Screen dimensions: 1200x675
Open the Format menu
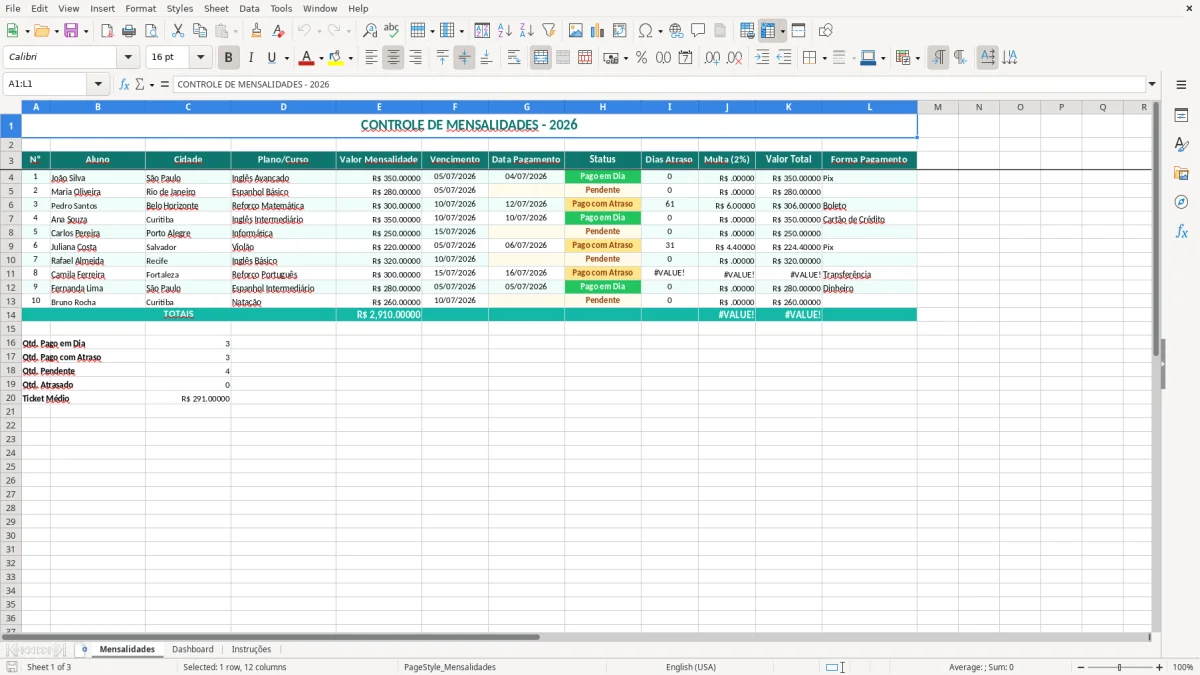(x=141, y=8)
